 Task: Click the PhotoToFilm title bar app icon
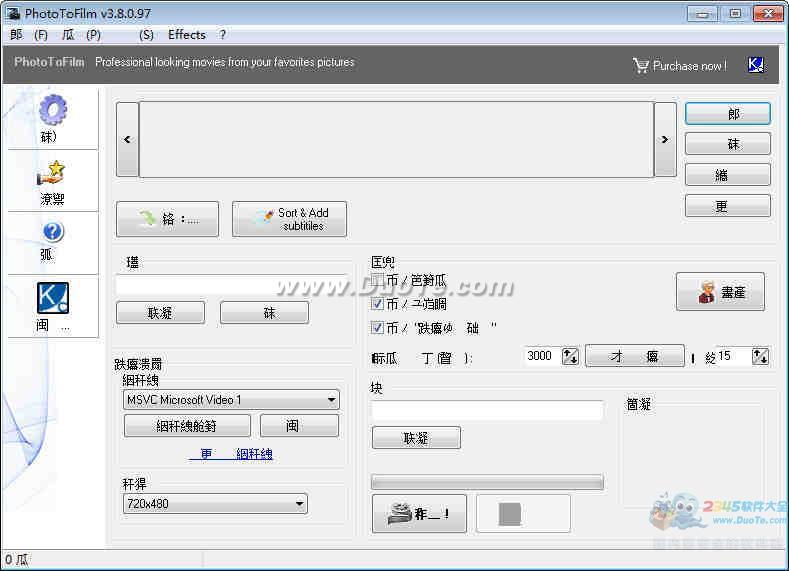[13, 13]
